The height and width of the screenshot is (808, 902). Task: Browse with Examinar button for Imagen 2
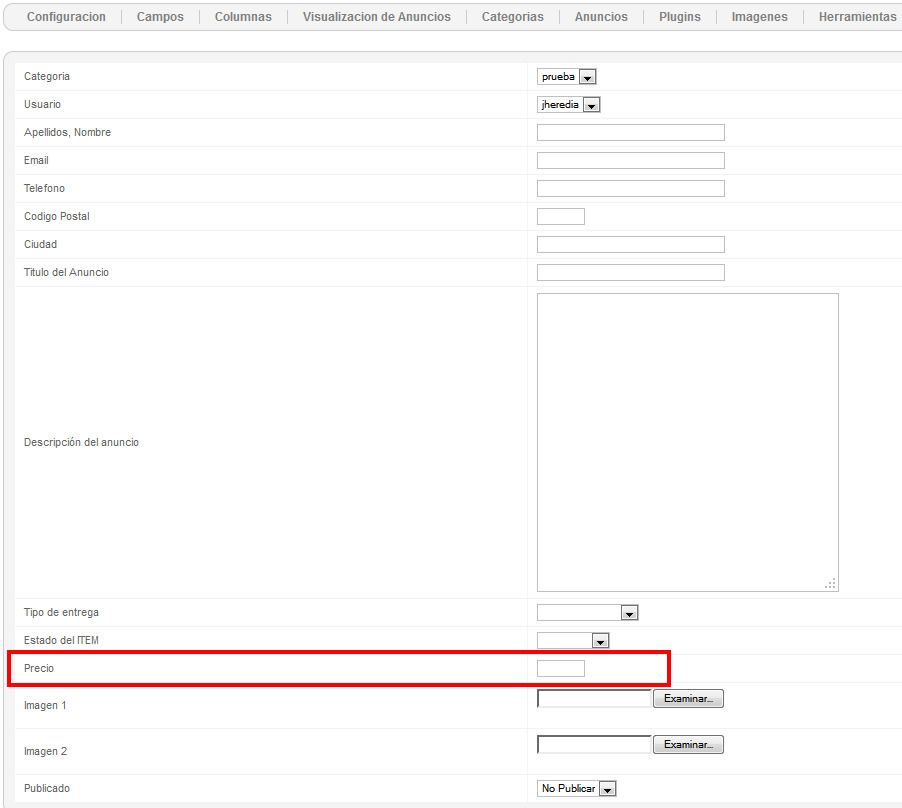(x=689, y=745)
